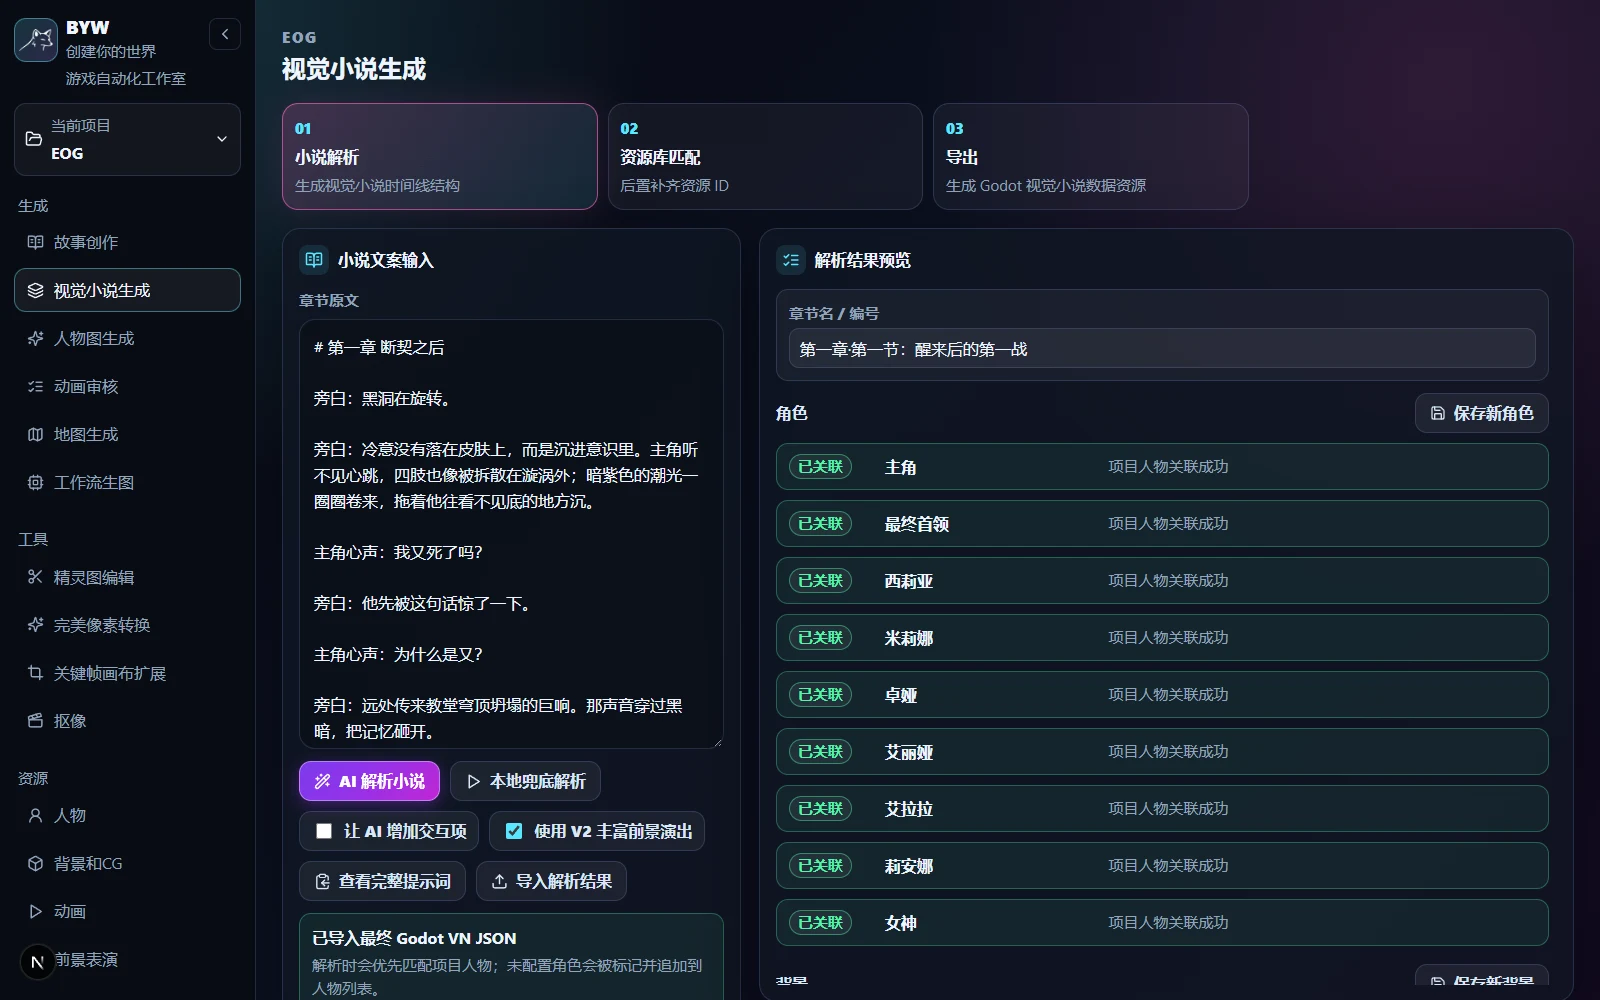This screenshot has width=1600, height=1000.
Task: Enable 让 AI 增加交互项 checkbox
Action: [x=324, y=831]
